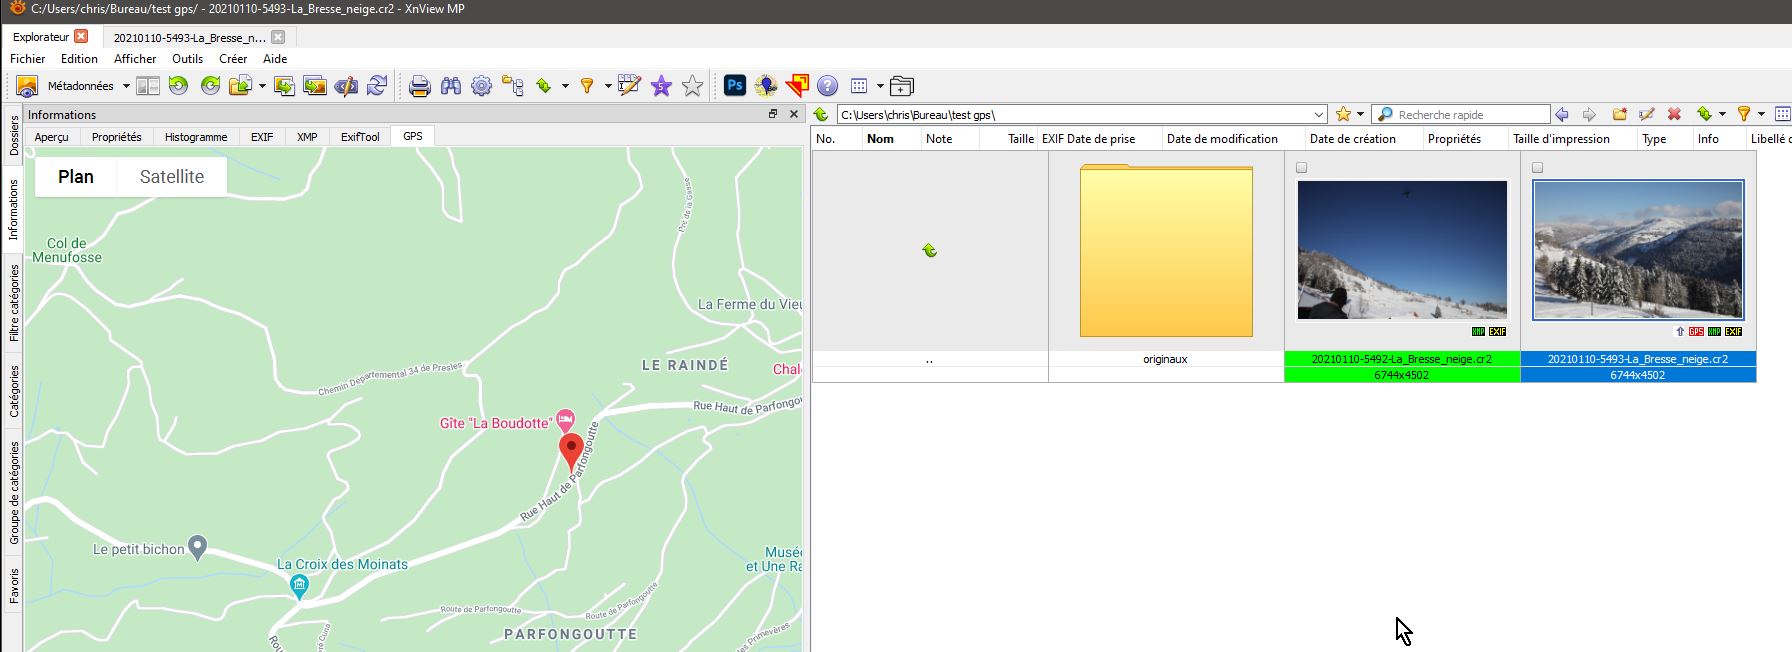Viewport: 1792px width, 652px height.
Task: Create new folder icon in browser toolbar
Action: click(x=1619, y=115)
